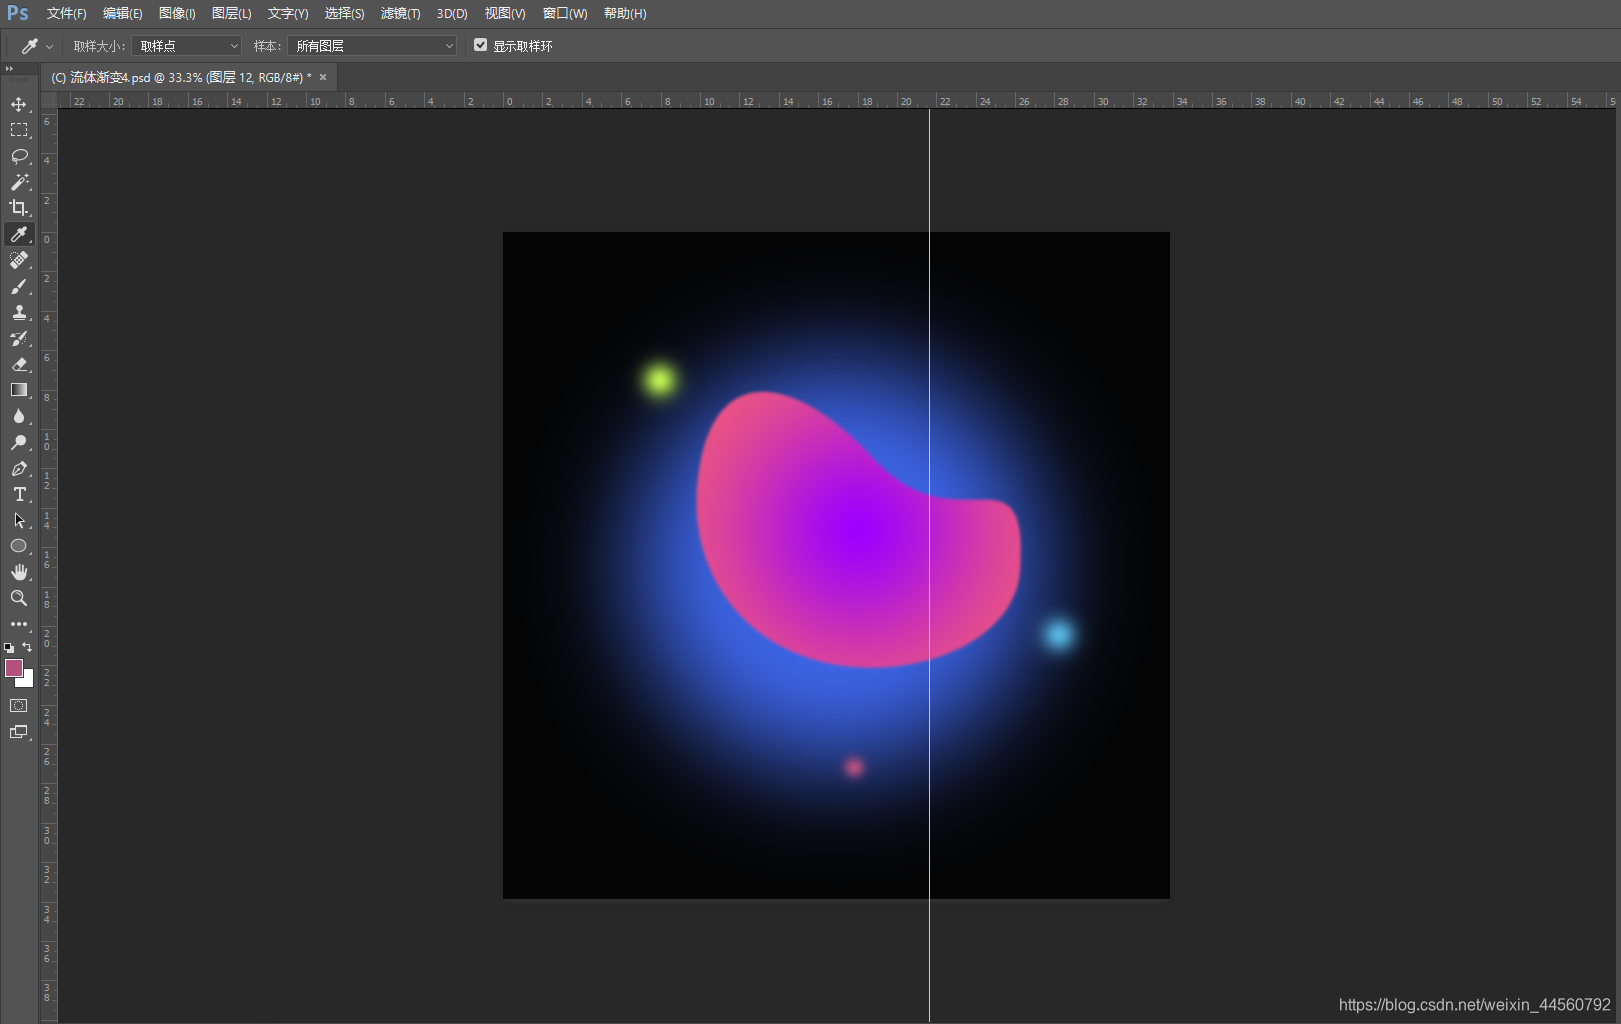The height and width of the screenshot is (1024, 1621).
Task: Open the 窗口(W) menu
Action: [565, 14]
